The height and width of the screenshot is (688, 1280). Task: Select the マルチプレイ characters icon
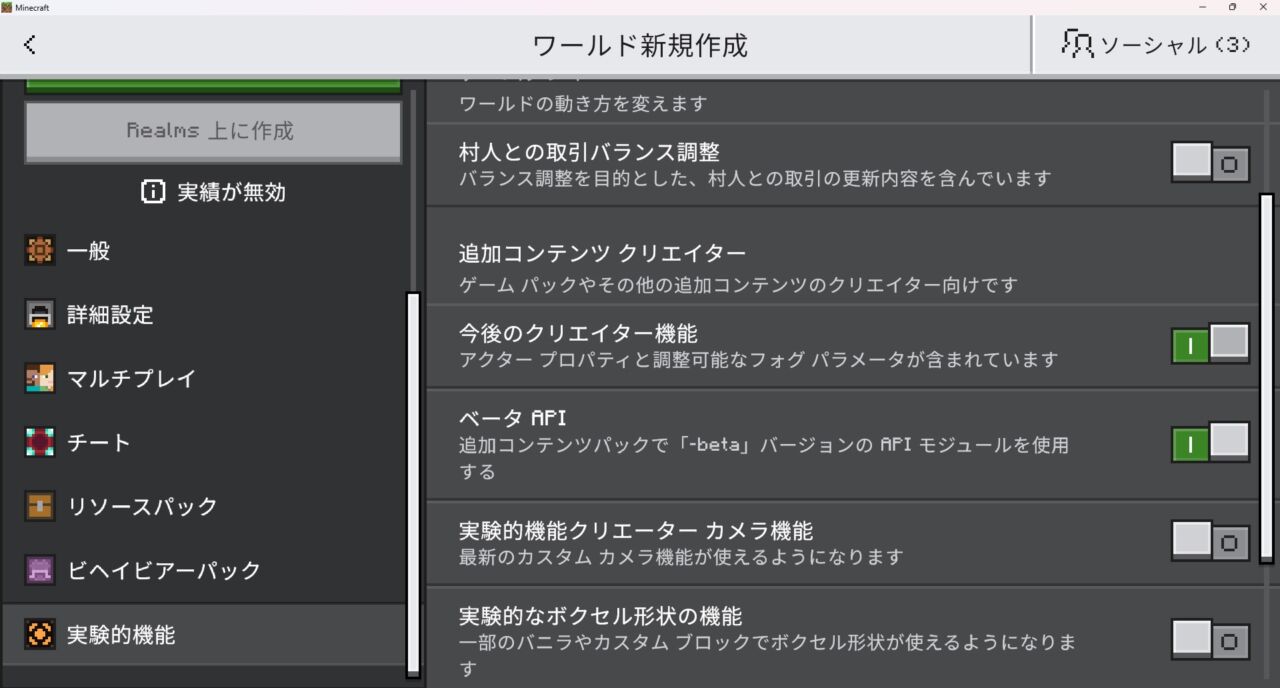coord(40,379)
